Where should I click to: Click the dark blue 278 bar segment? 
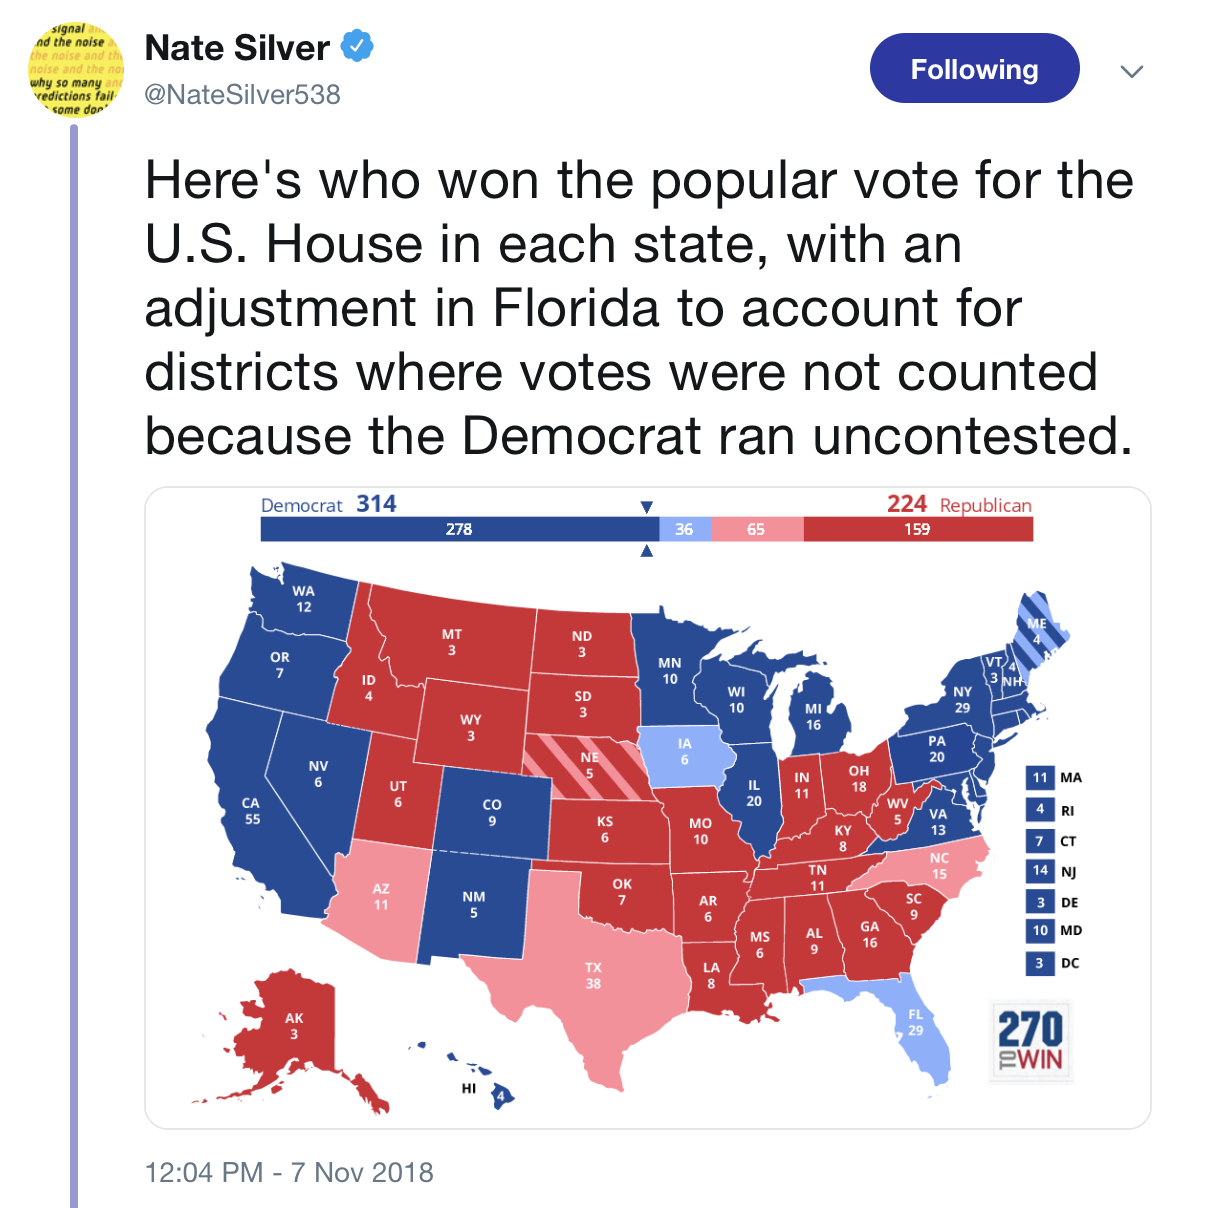click(x=459, y=529)
